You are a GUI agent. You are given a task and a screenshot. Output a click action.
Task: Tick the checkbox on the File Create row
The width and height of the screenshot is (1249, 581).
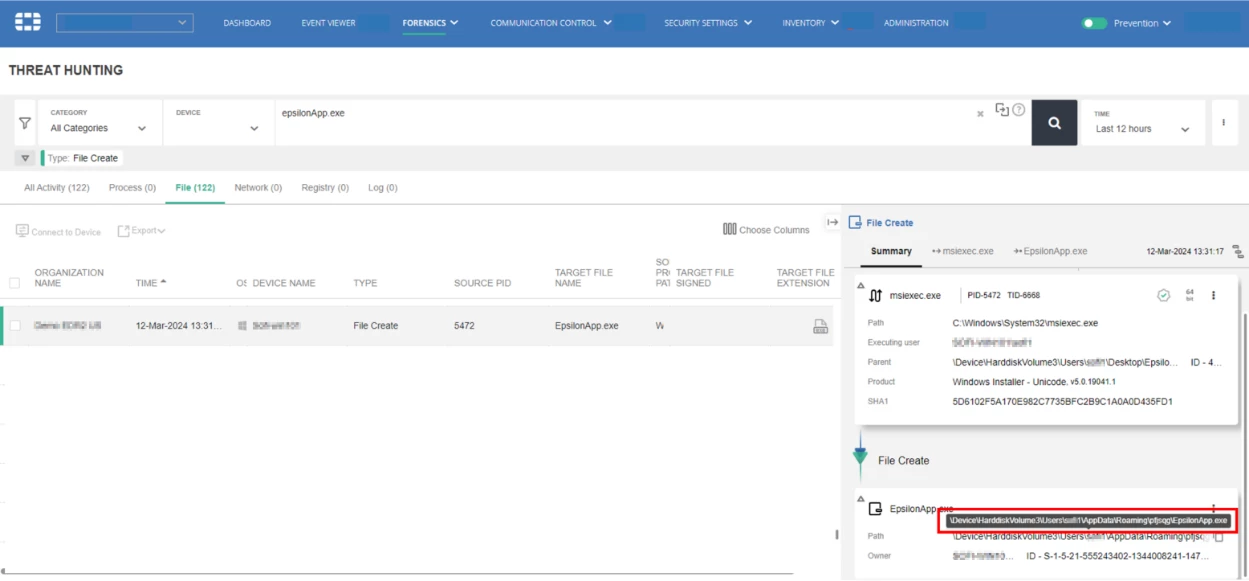(x=15, y=326)
